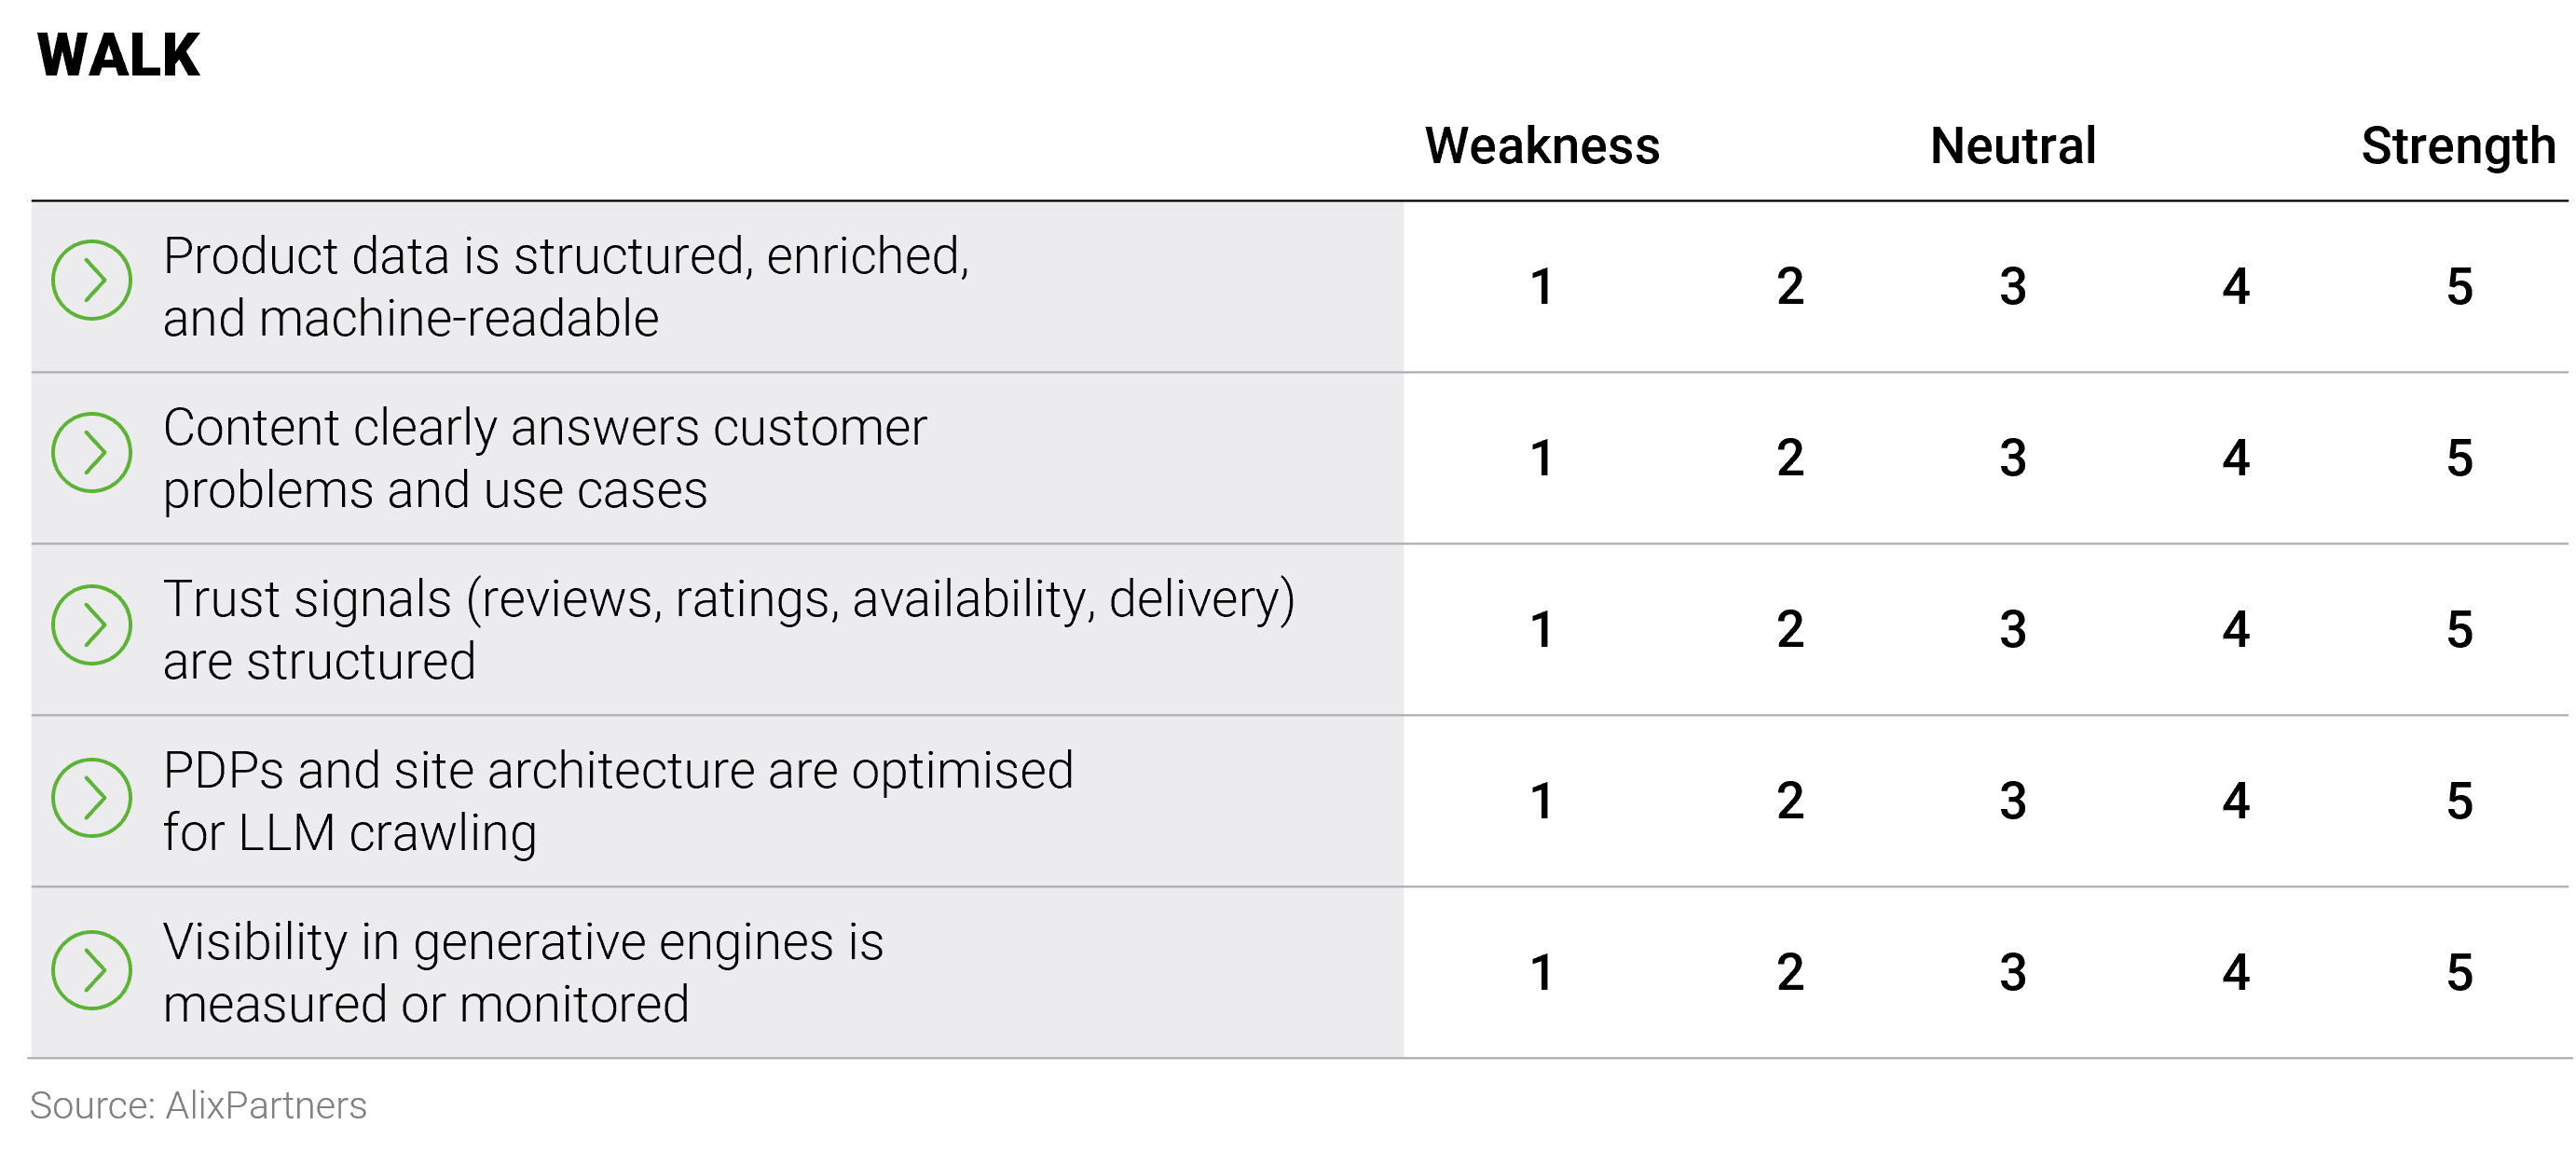Choose rating 4 for Trust signals row
Viewport: 2576px width, 1152px height.
click(2236, 630)
